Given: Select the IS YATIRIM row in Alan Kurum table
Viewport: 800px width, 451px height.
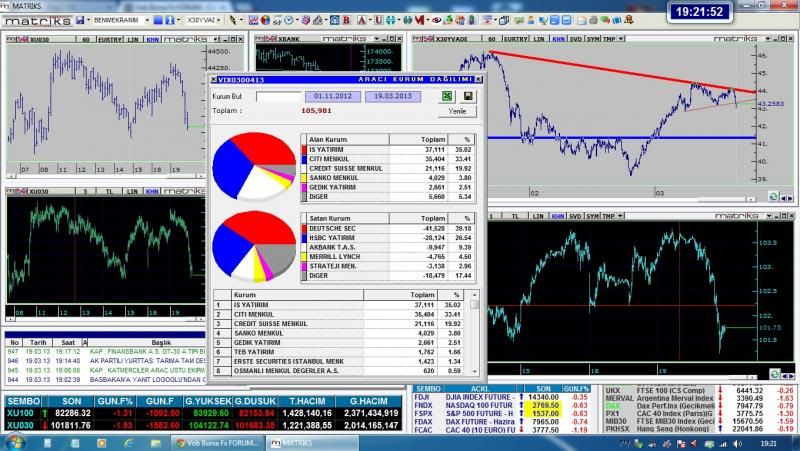Looking at the screenshot, I should (x=388, y=149).
